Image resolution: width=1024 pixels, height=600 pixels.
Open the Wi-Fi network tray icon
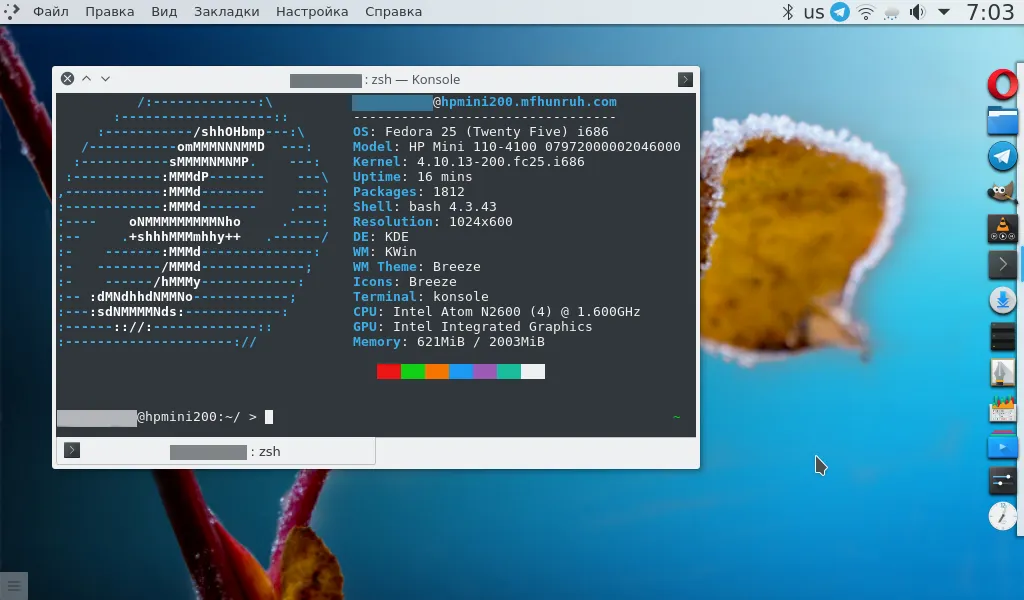866,12
